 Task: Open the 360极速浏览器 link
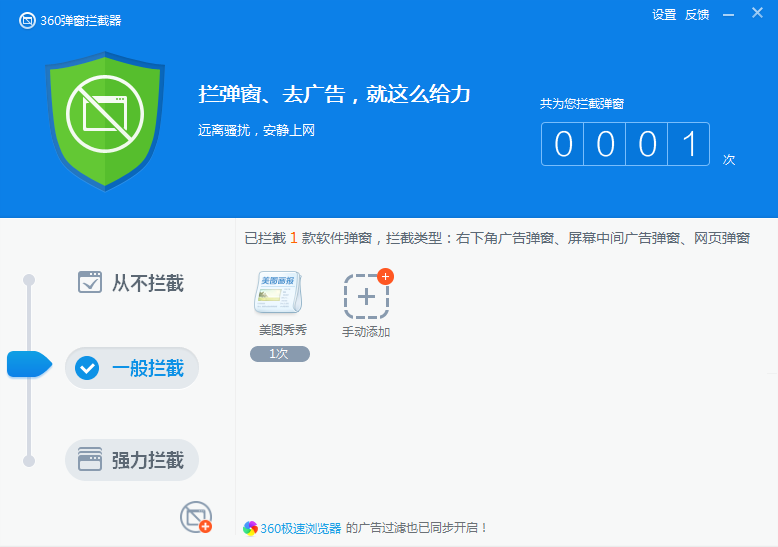301,529
